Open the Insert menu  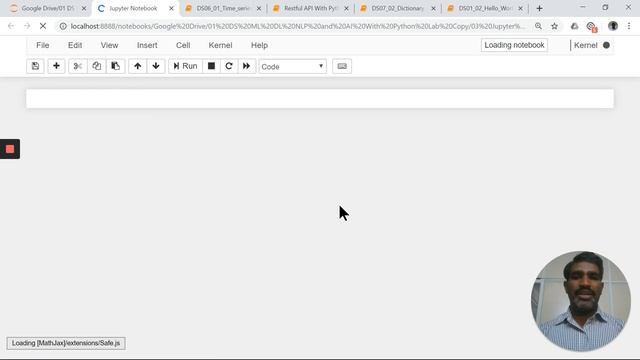click(147, 45)
